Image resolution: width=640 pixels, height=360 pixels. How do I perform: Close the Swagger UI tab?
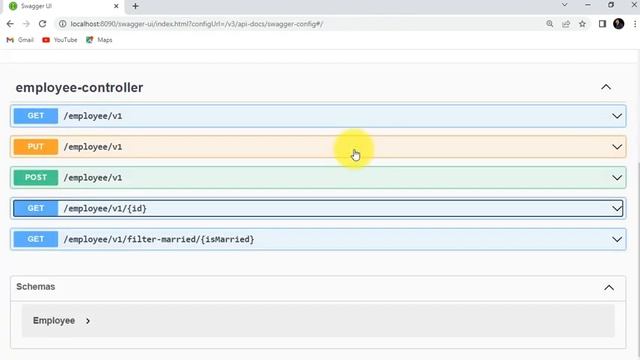coord(116,6)
